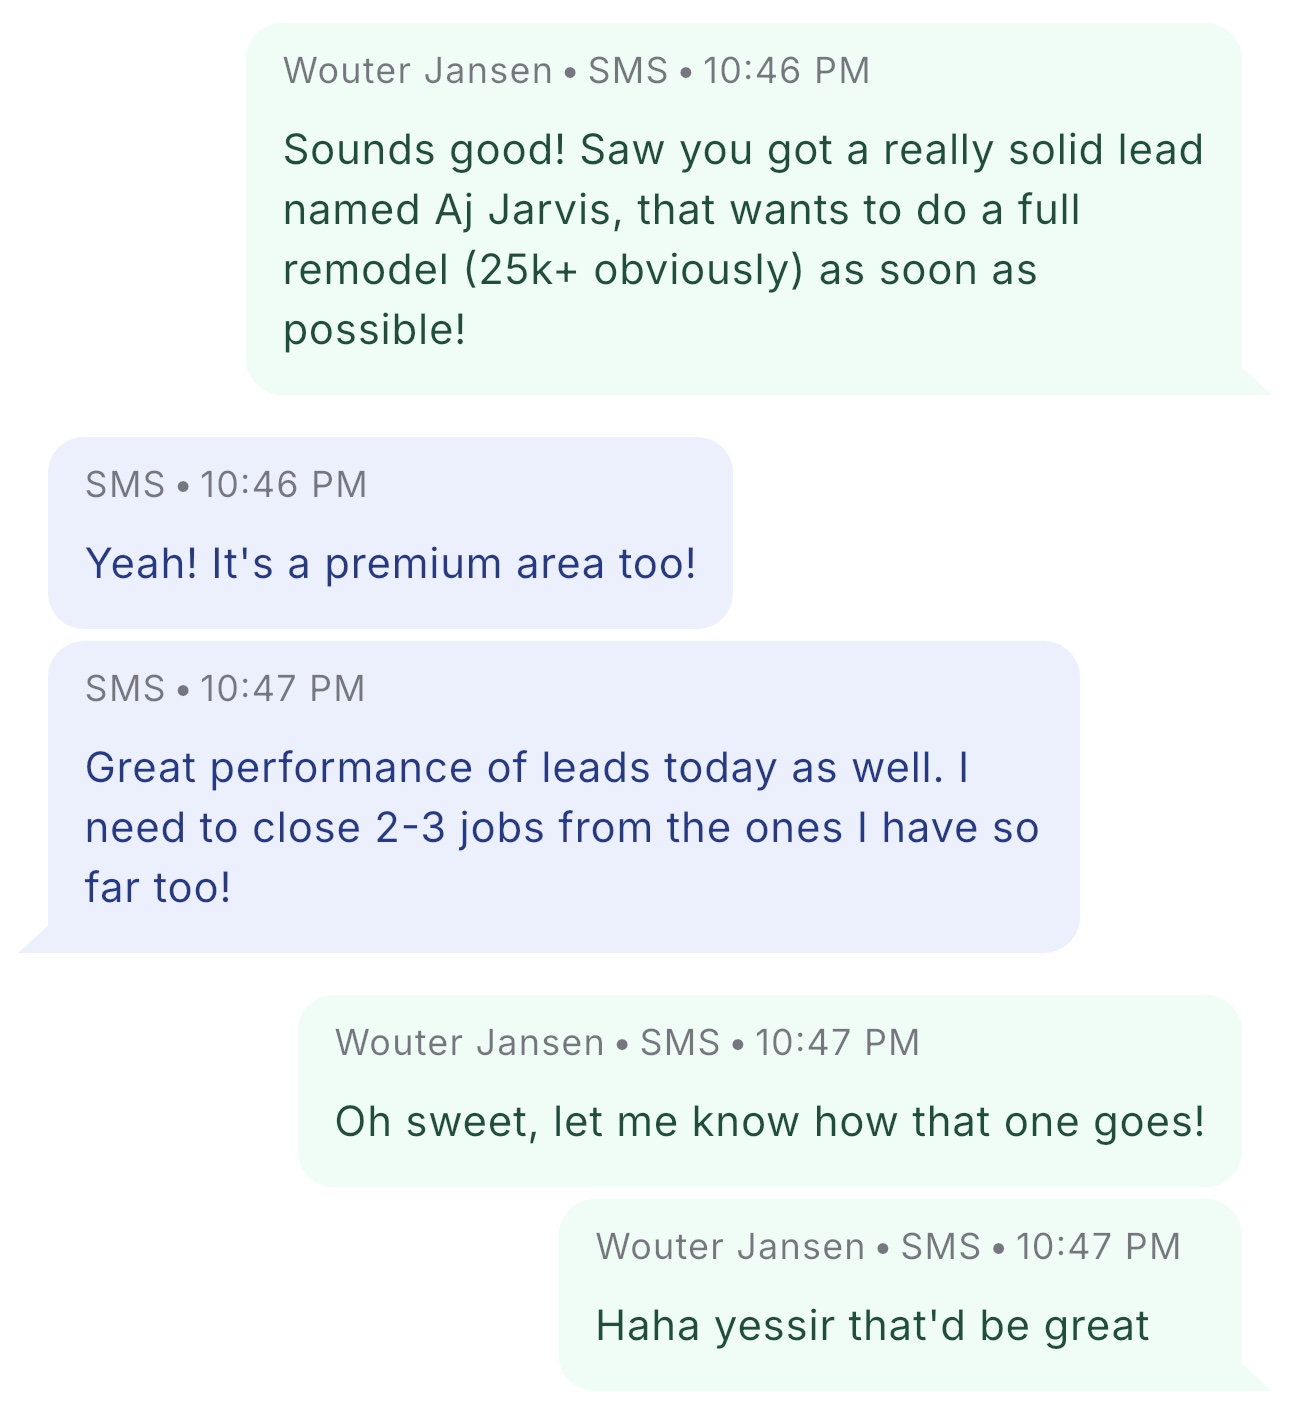Click the word "possible!" ending the first message
Viewport: 1290px width, 1421px height.
(x=374, y=330)
